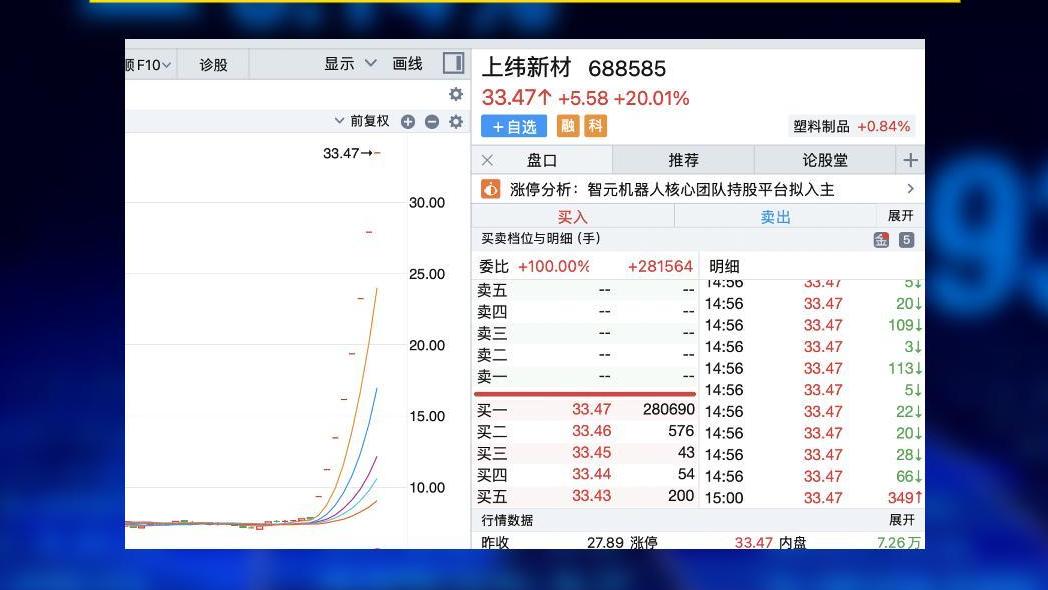Click the red lock icon in 买卖档位
Screen dimensions: 1048x590
[x=881, y=240]
